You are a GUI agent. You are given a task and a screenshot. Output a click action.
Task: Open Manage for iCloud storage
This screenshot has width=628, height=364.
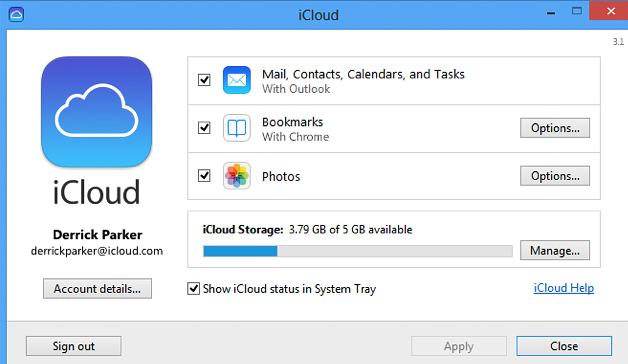(555, 250)
